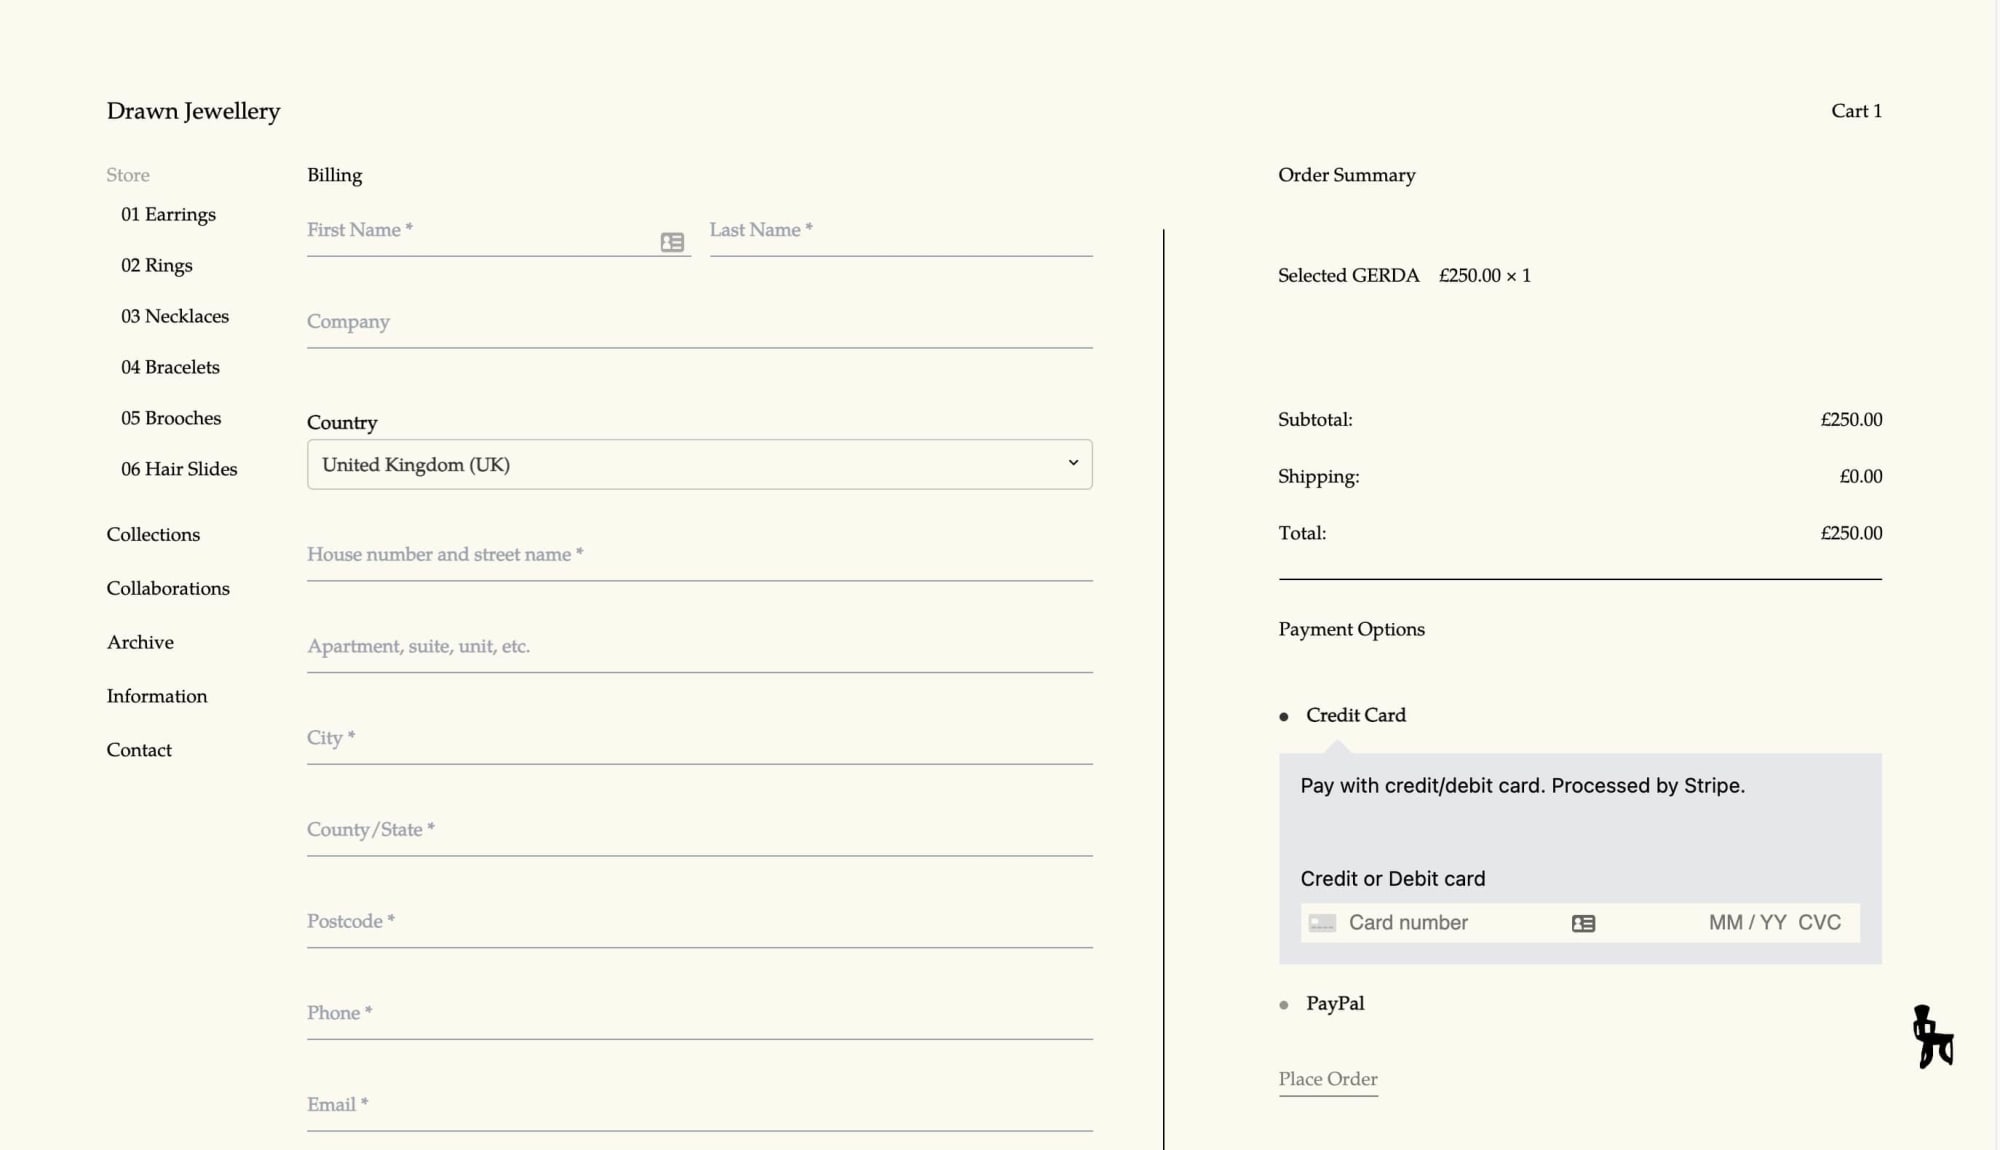Click autofill contact icon in First Name
This screenshot has width=2000, height=1150.
(x=672, y=242)
